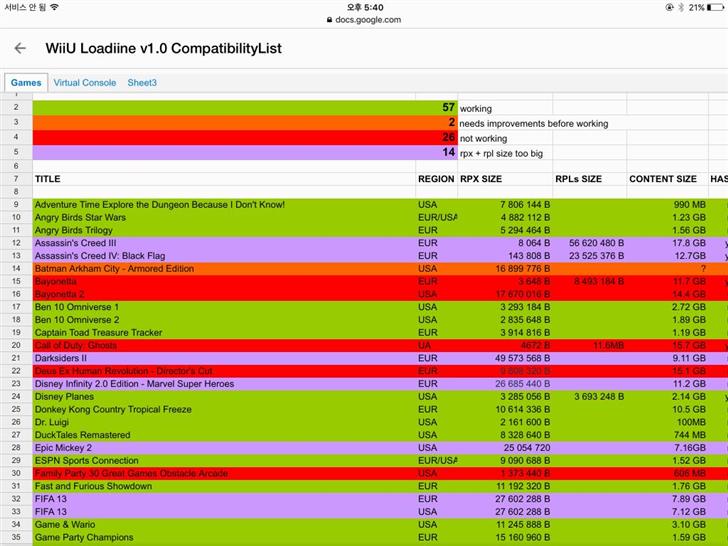
Task: Select content size cell 990 MB
Action: [668, 205]
